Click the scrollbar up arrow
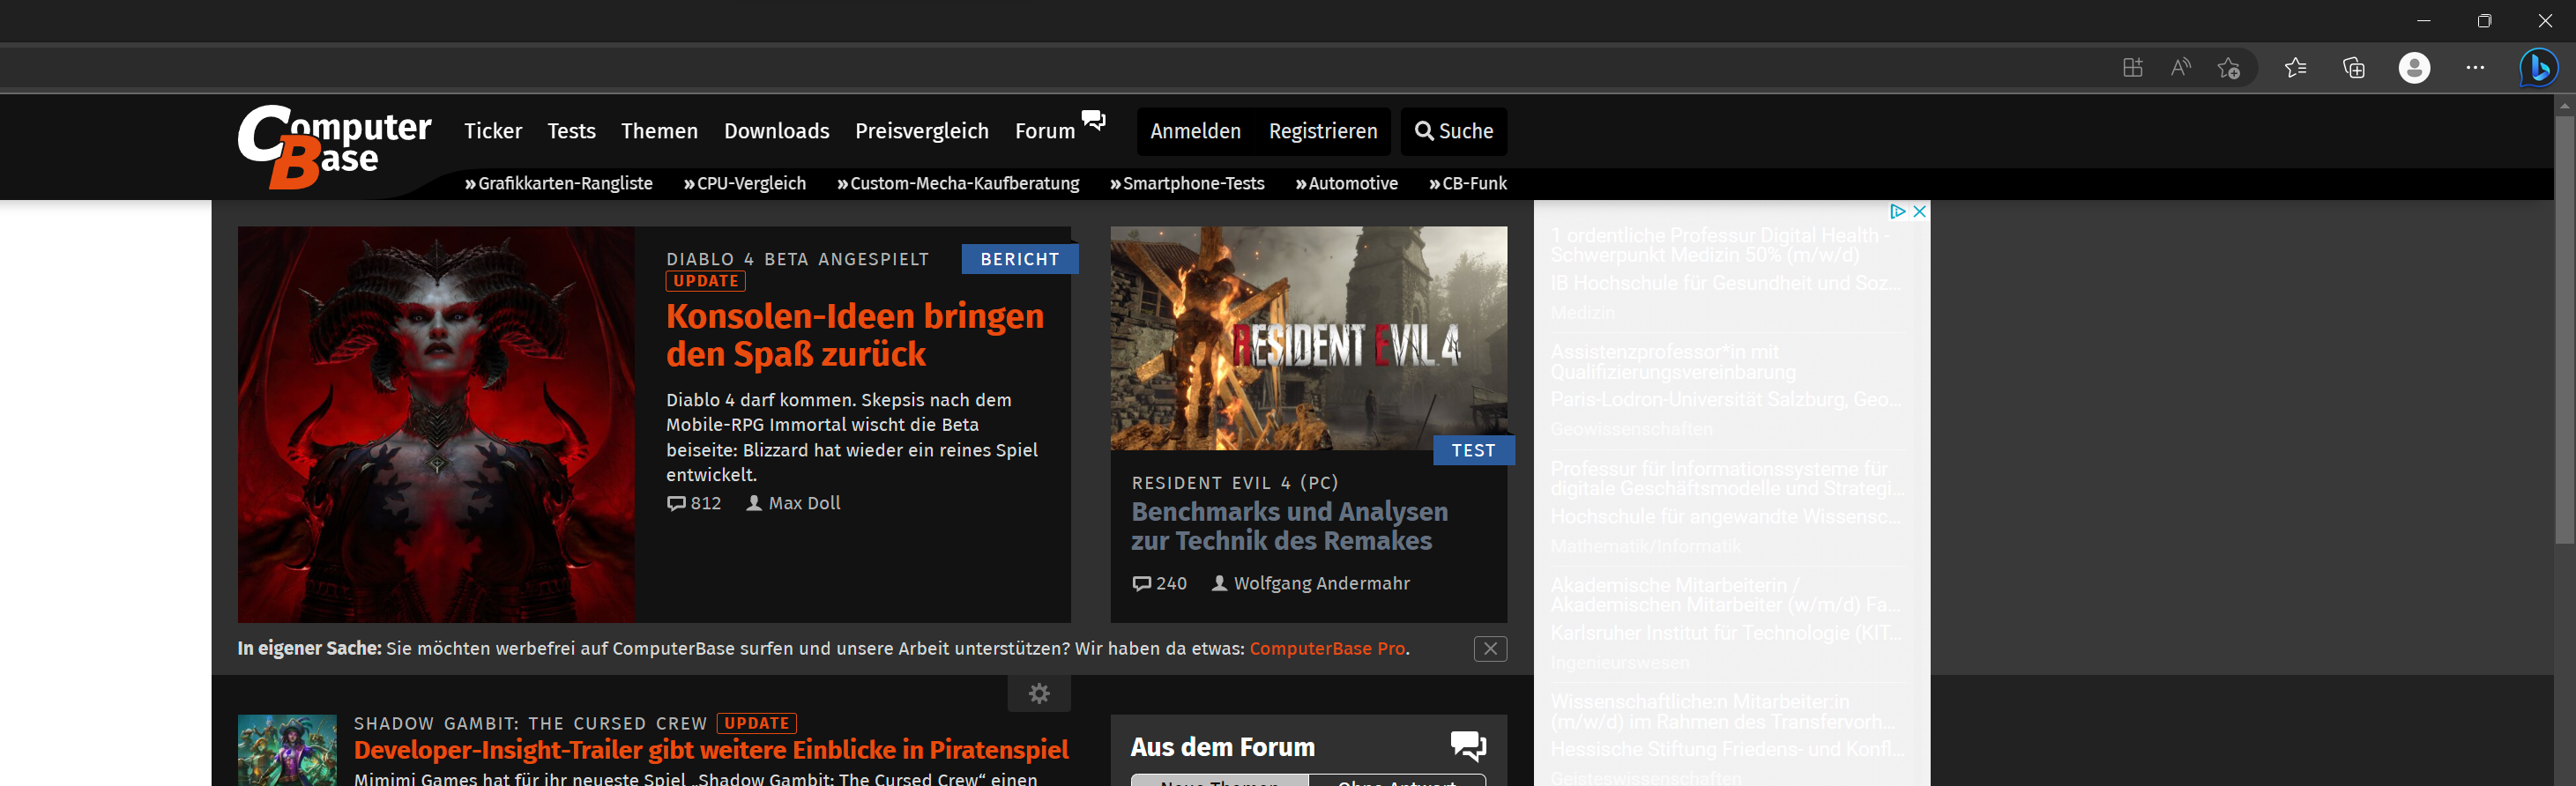Viewport: 2576px width, 786px height. (x=2564, y=105)
